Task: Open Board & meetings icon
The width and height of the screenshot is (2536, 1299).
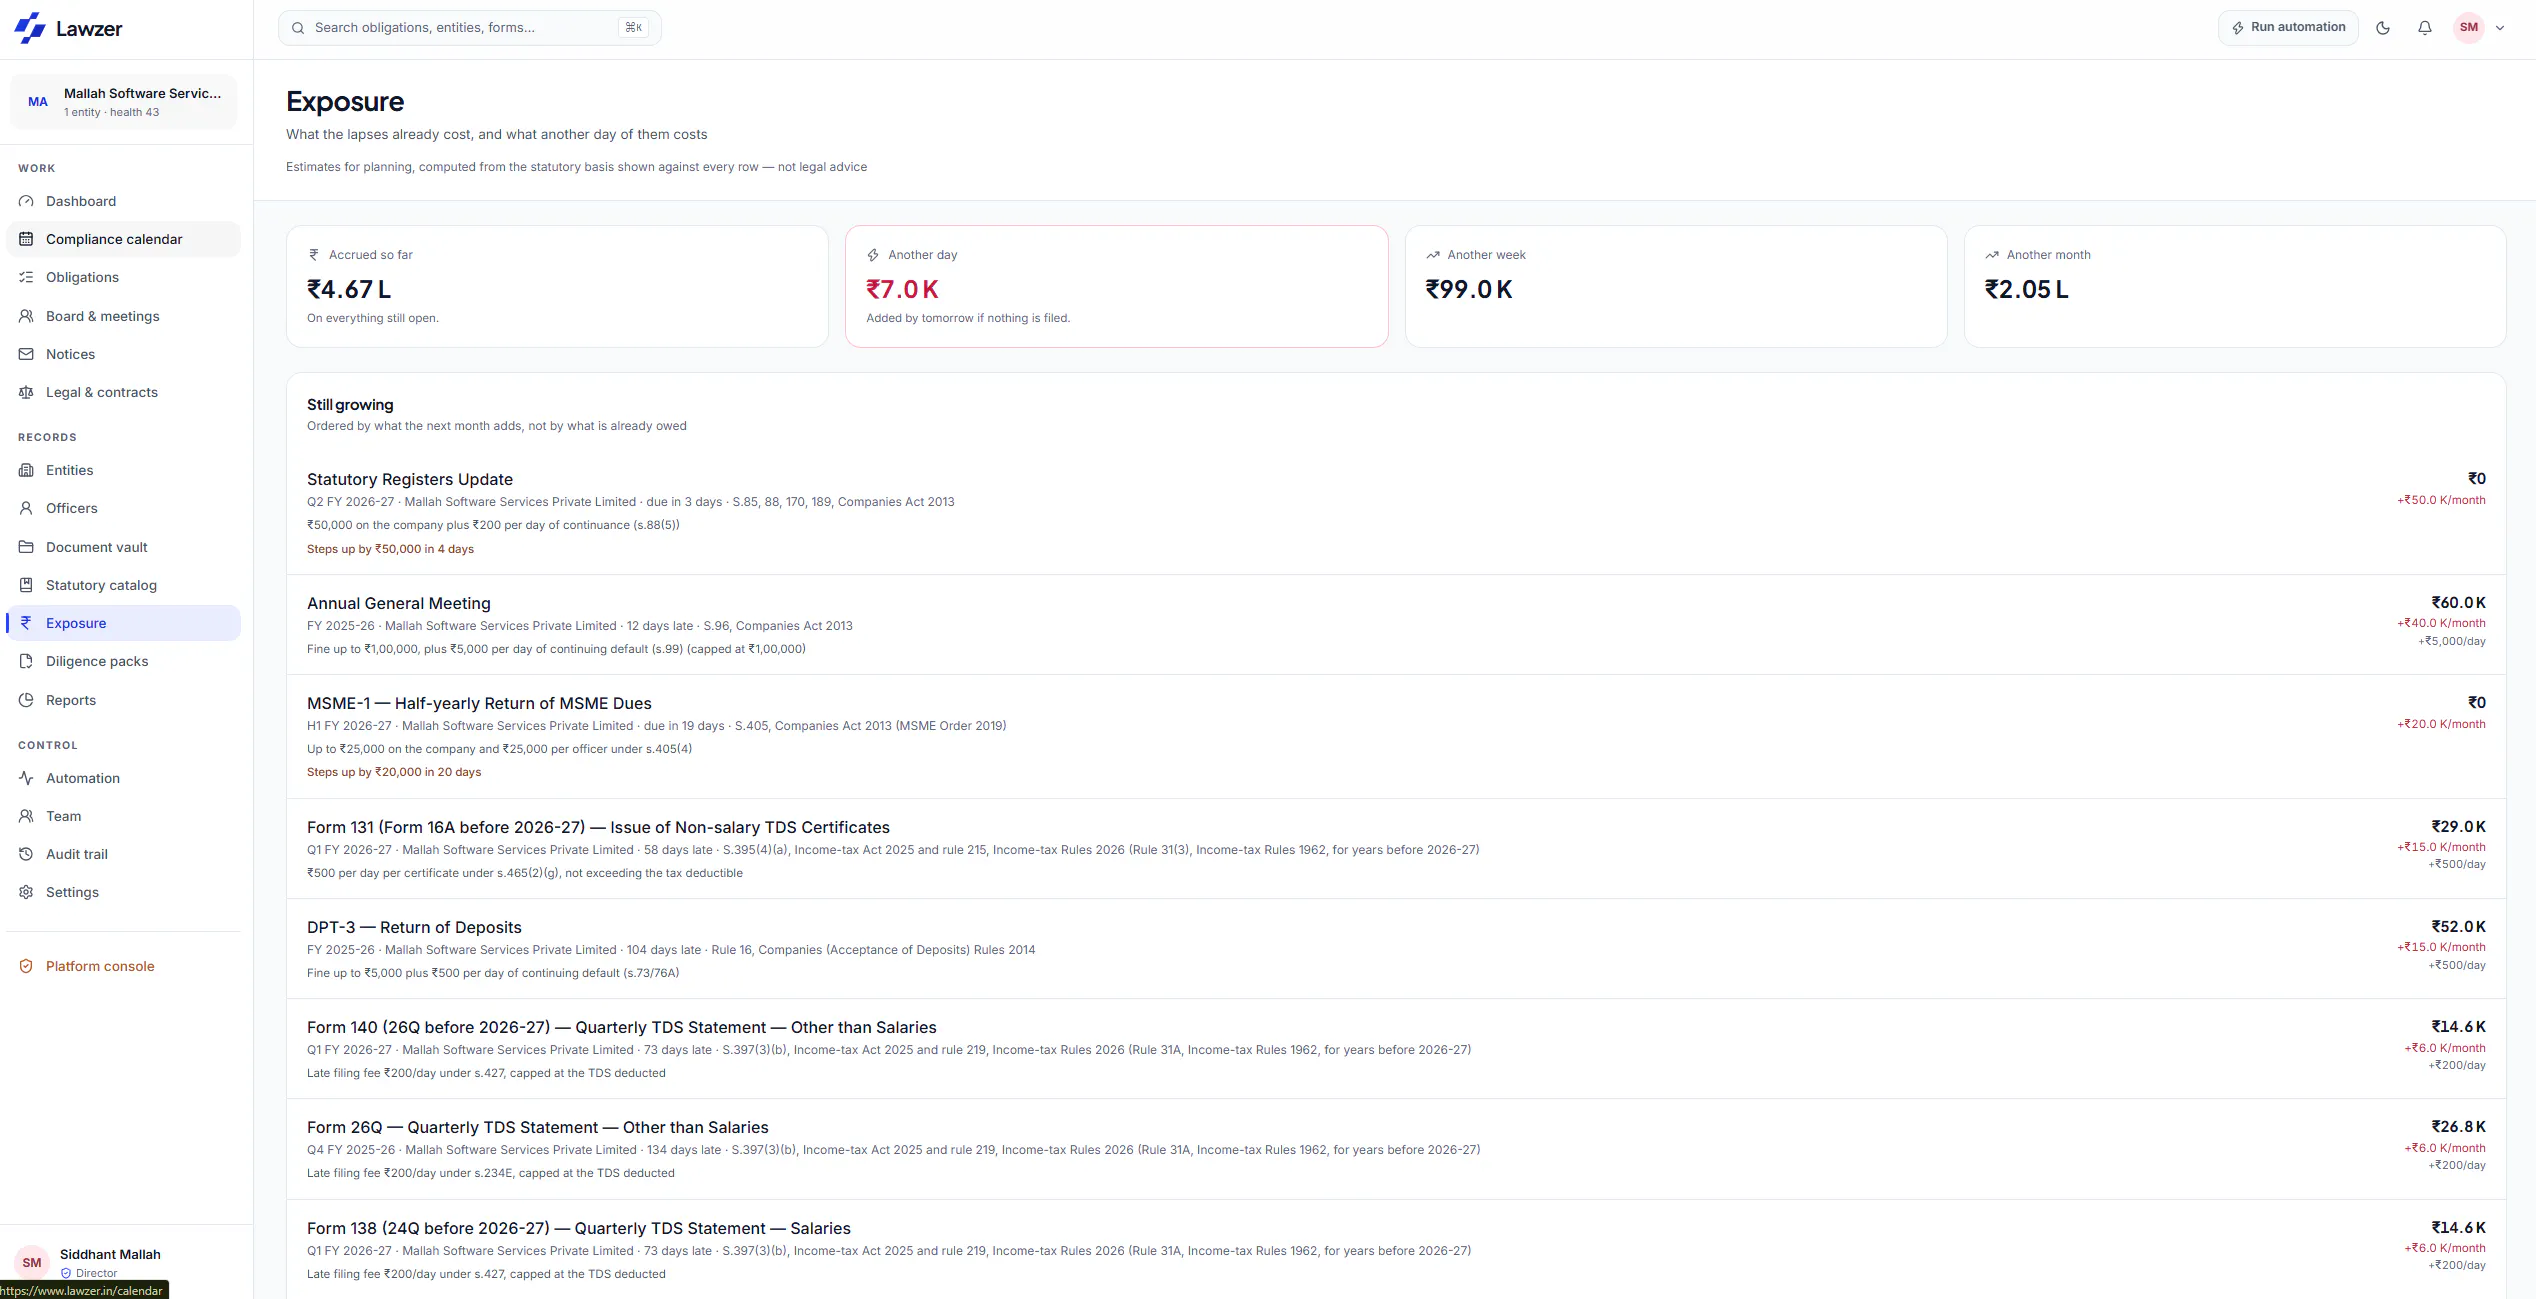Action: coord(26,316)
